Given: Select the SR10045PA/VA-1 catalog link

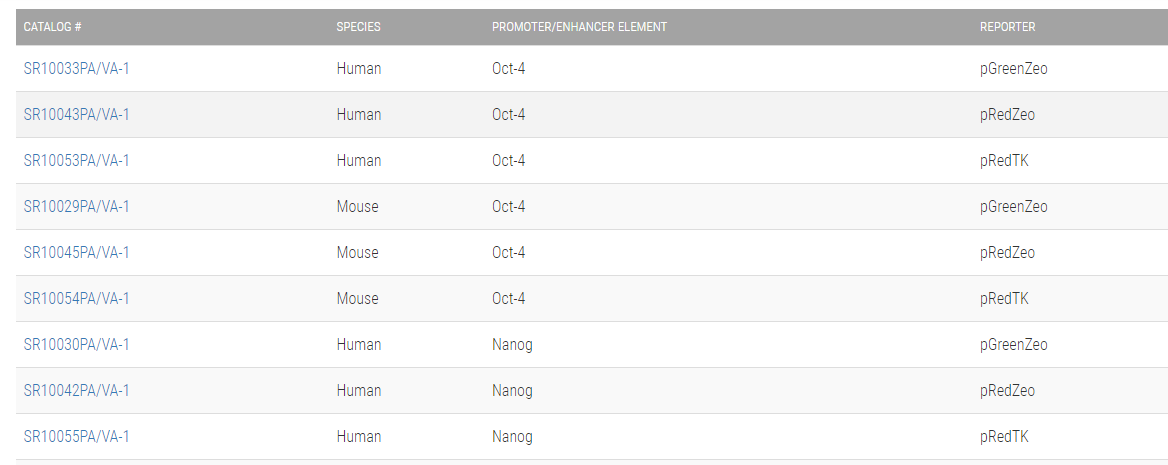Looking at the screenshot, I should [x=76, y=253].
